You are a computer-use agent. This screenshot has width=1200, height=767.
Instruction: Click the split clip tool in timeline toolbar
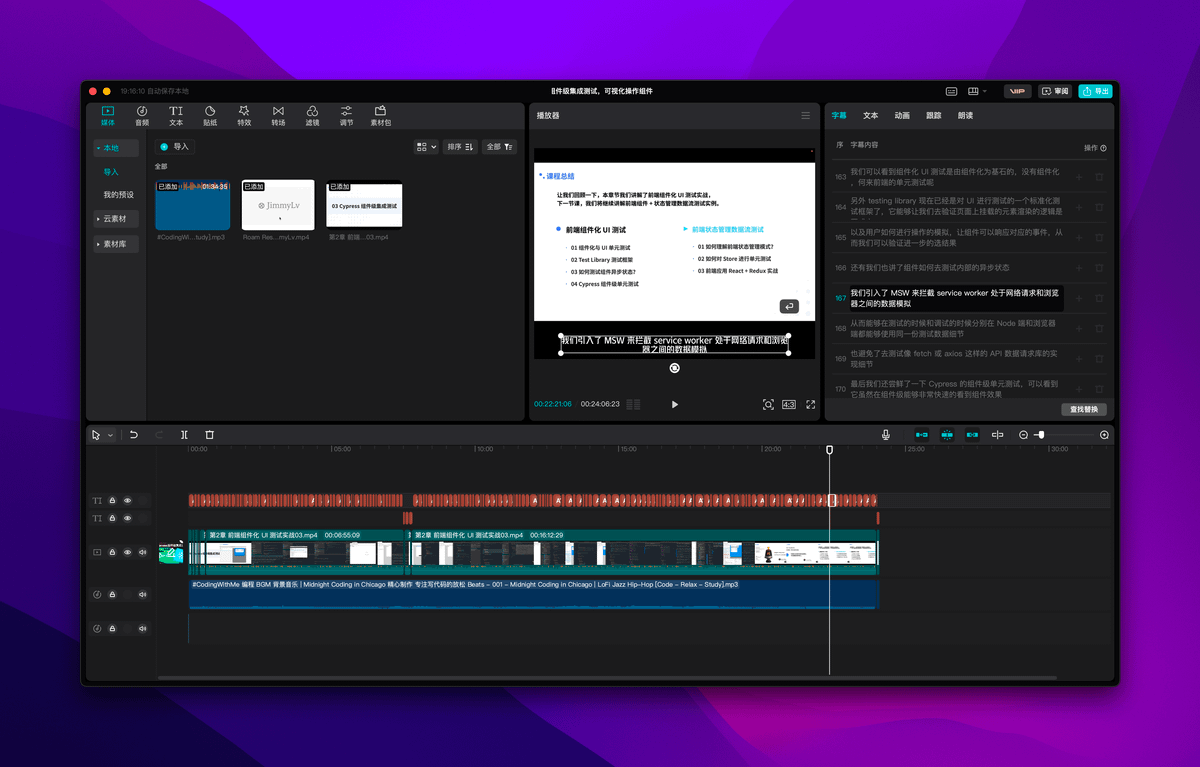coord(184,435)
